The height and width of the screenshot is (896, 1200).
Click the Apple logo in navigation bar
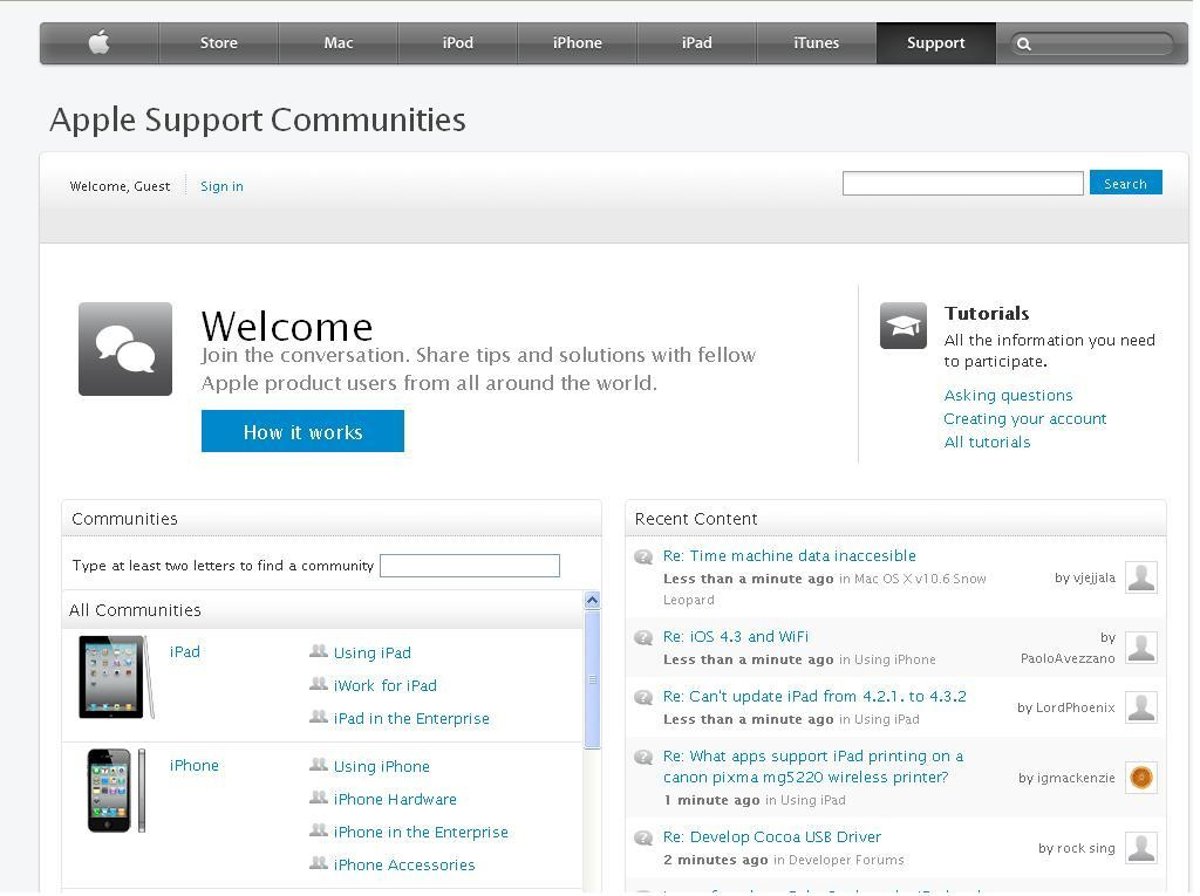click(x=98, y=43)
